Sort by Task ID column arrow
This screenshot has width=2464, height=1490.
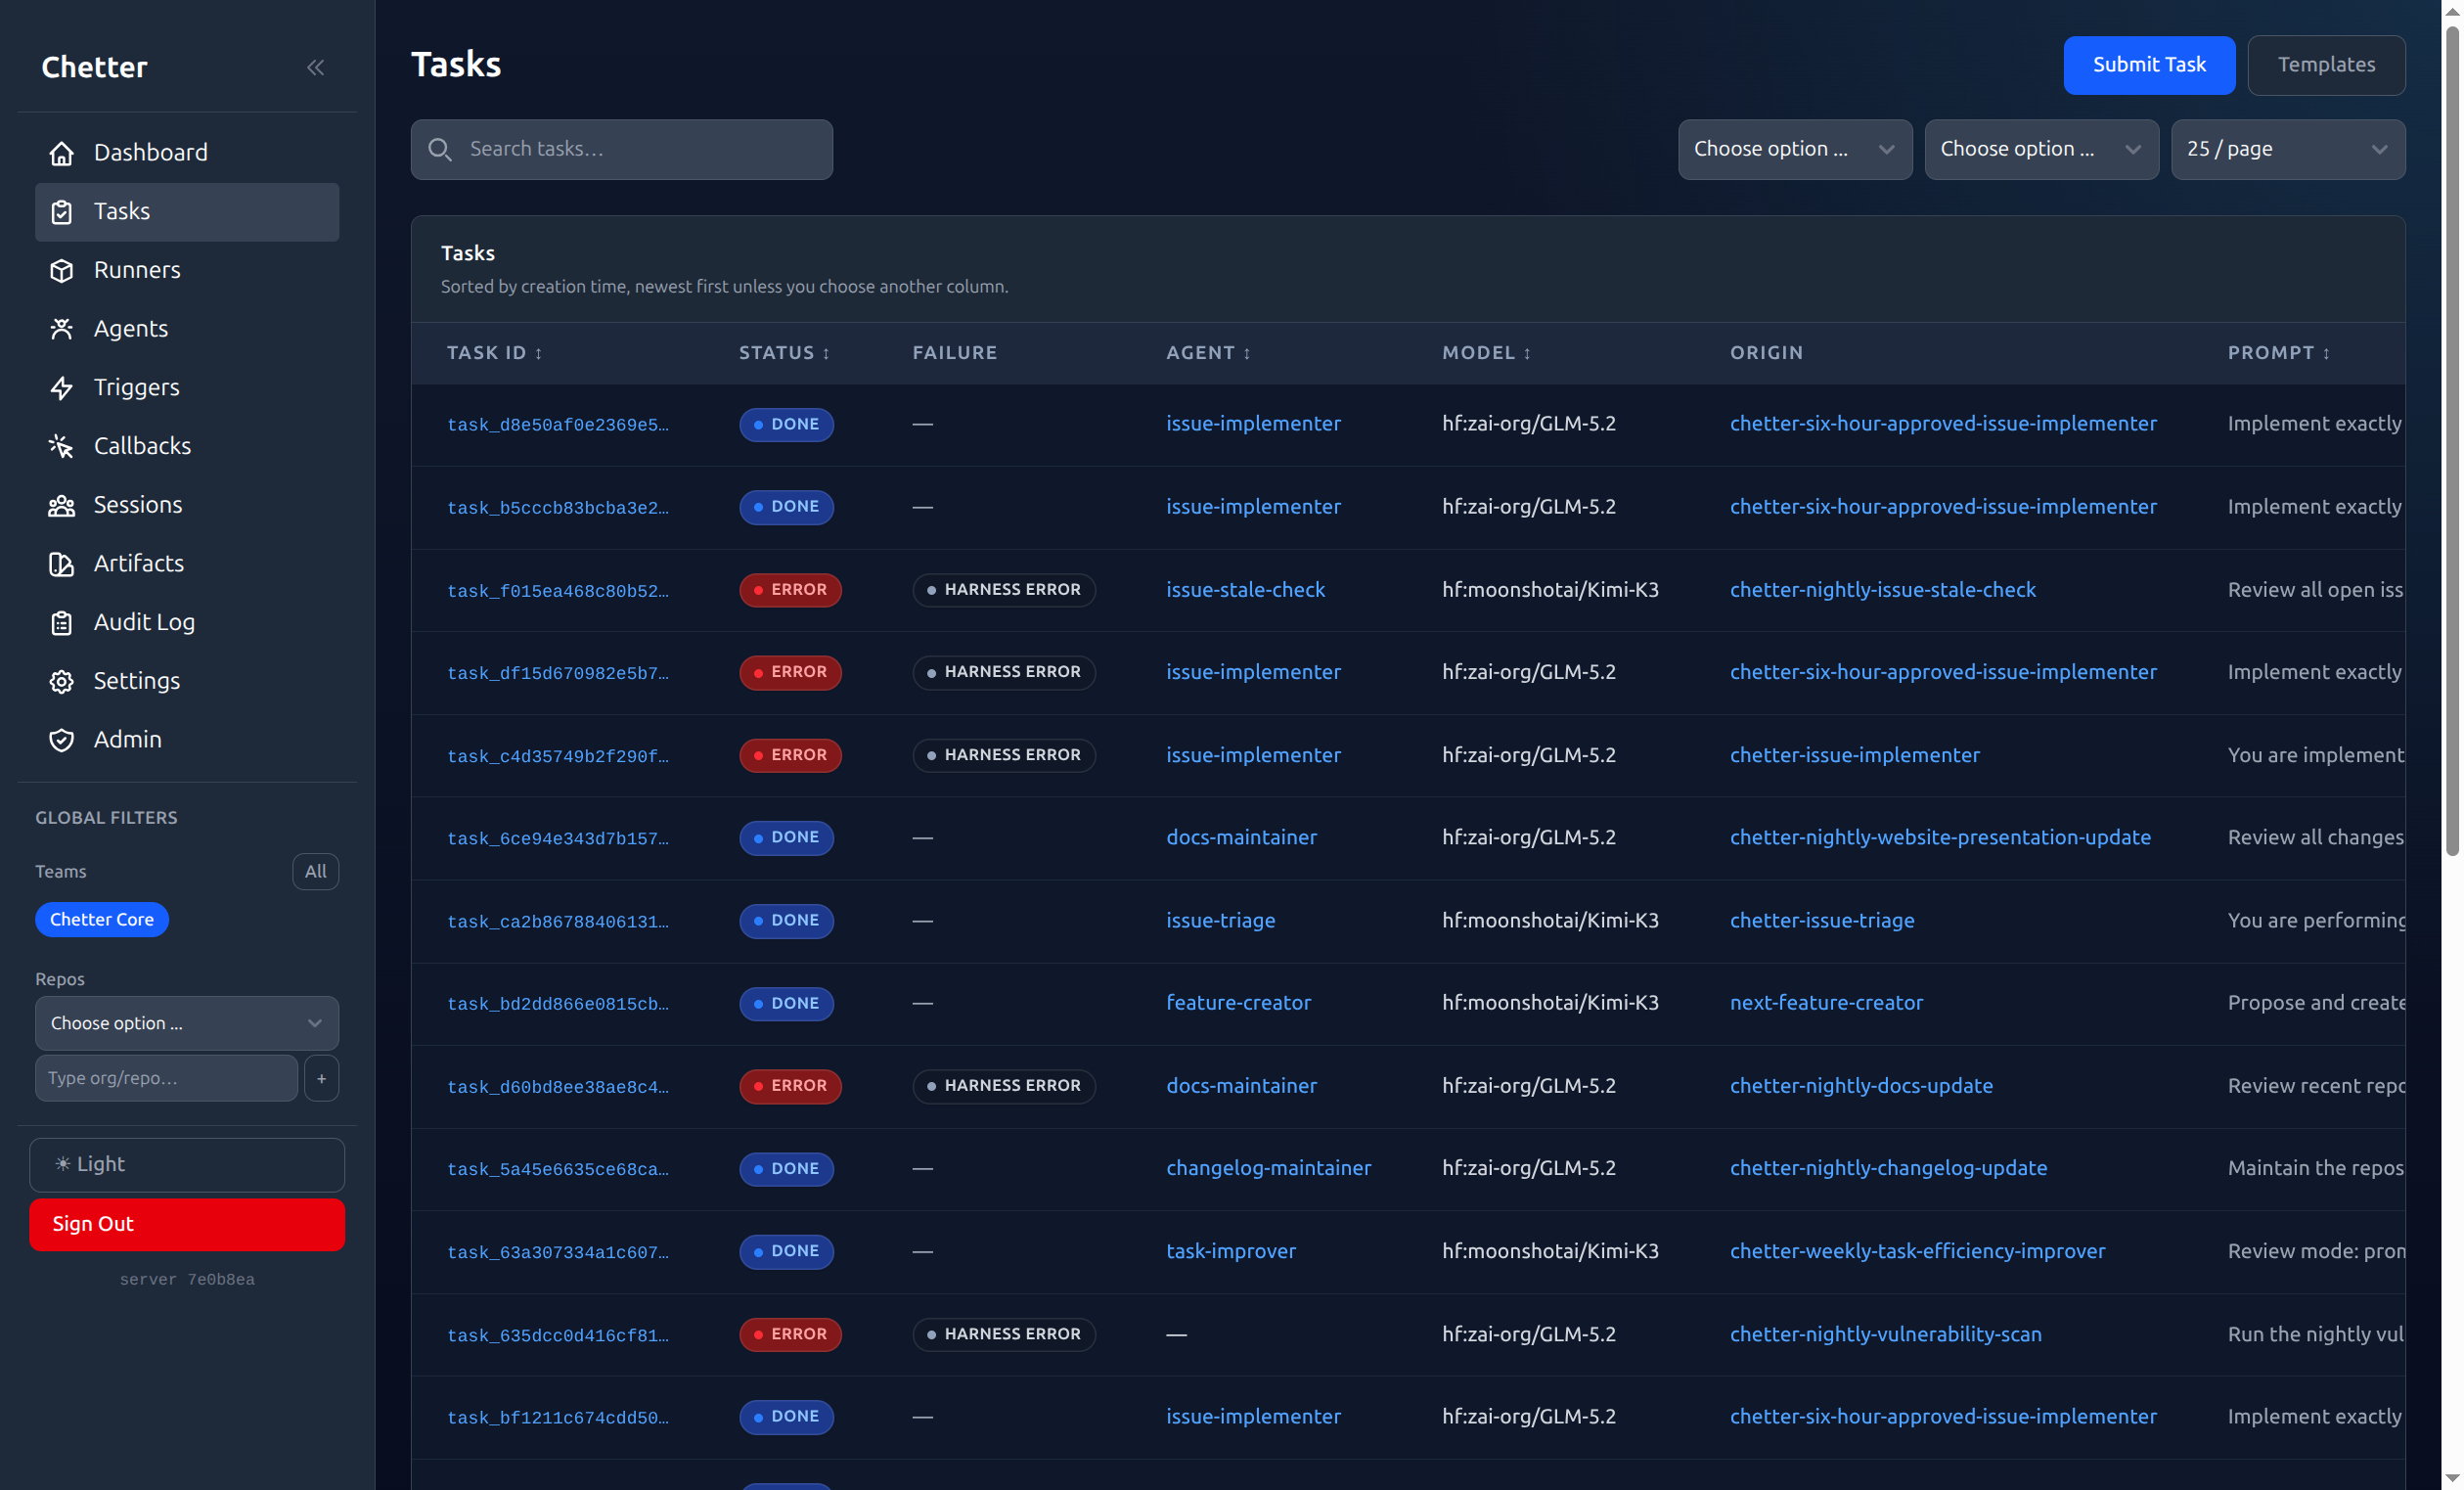pos(539,353)
